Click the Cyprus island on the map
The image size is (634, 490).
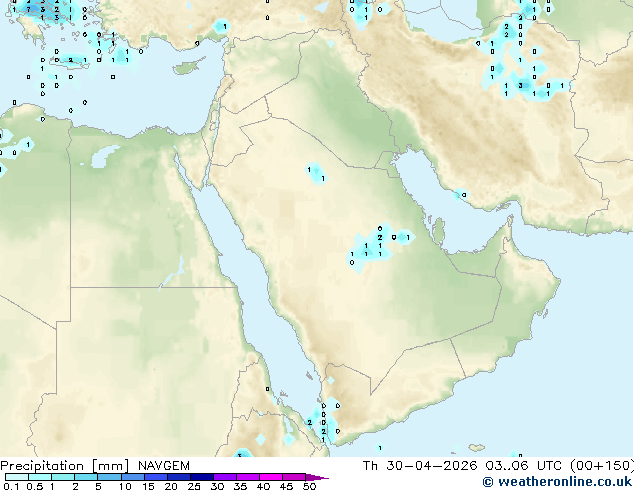pos(188,68)
